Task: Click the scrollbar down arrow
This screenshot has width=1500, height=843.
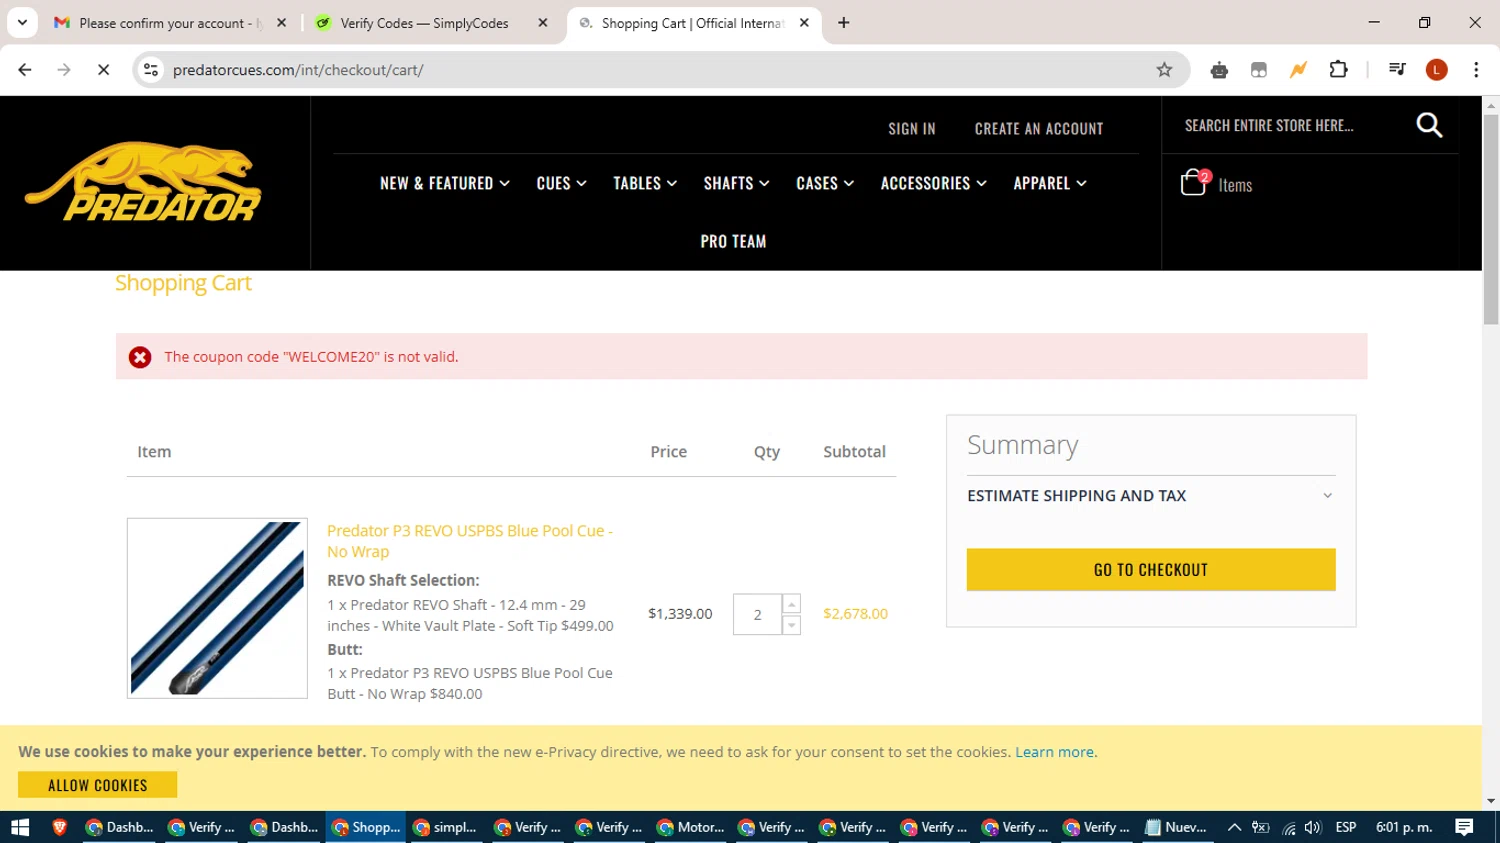Action: point(1491,801)
